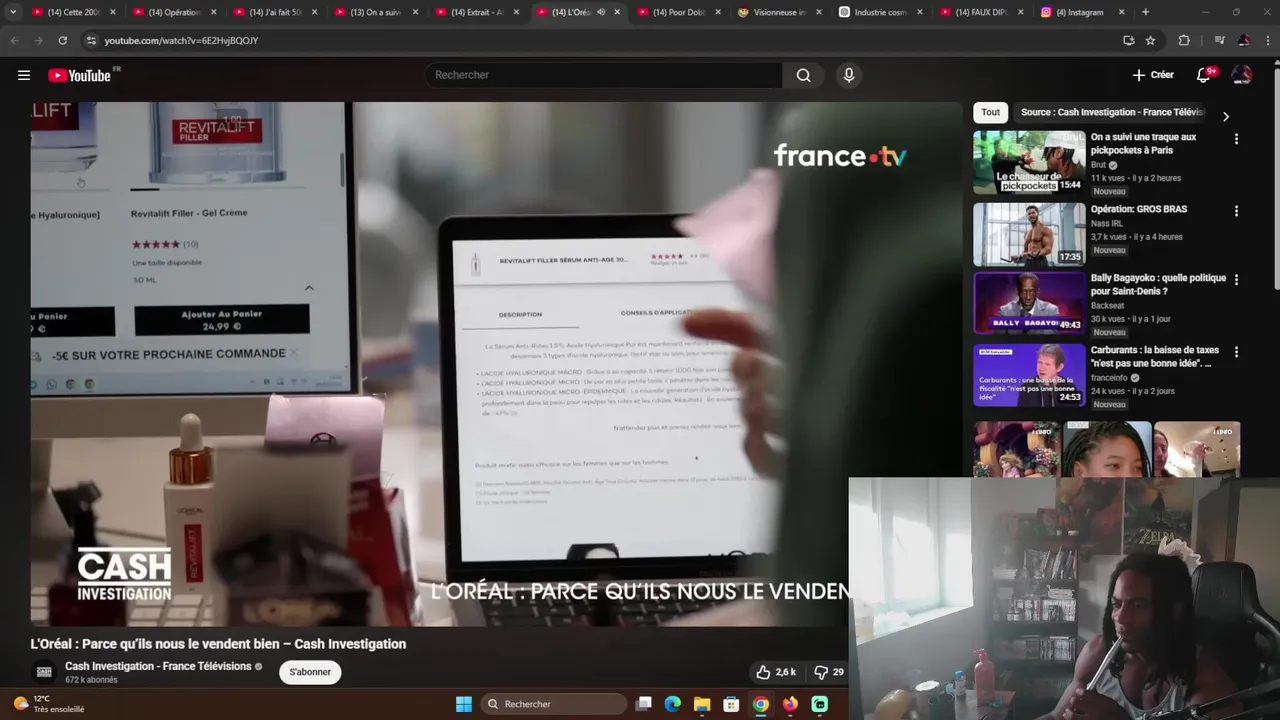Go to the YouTube home logo
The height and width of the screenshot is (720, 1280).
(79, 75)
